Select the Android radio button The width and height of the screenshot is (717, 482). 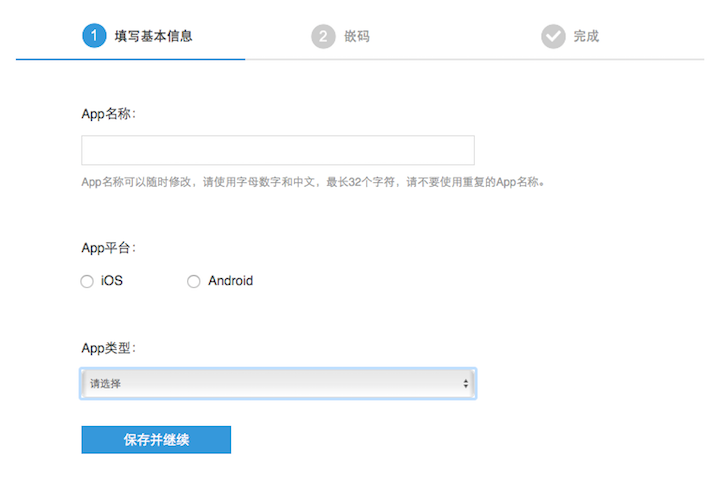coord(194,282)
